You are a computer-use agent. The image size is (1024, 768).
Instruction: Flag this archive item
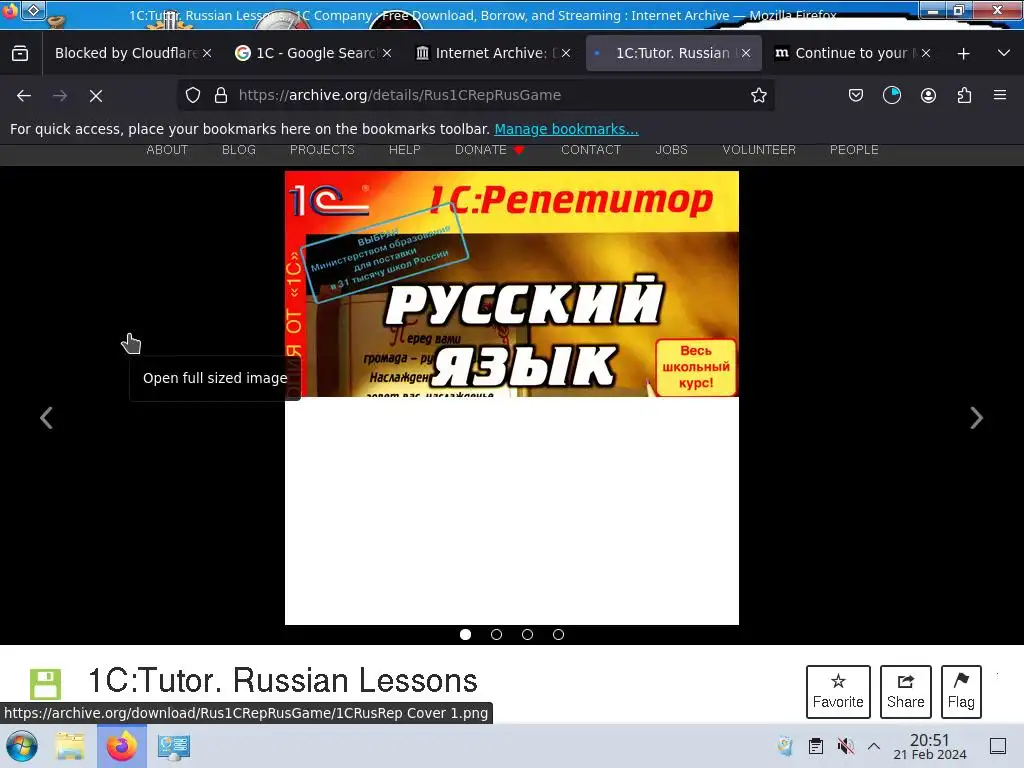[961, 692]
